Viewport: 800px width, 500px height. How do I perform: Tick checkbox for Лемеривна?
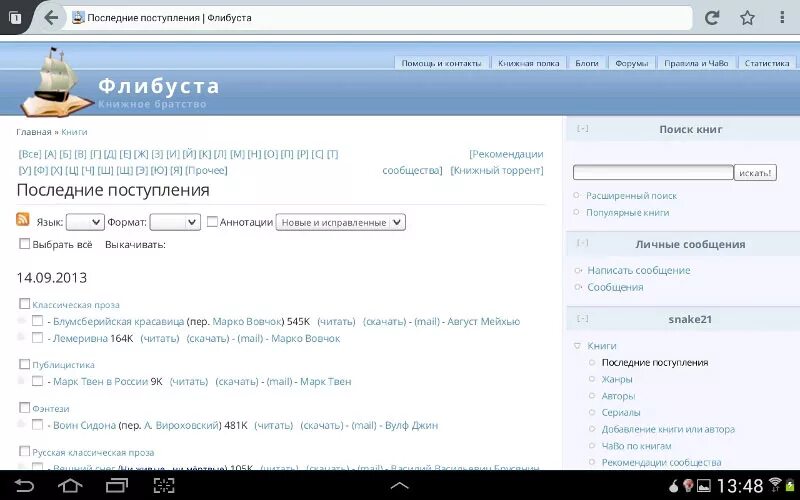[x=37, y=338]
